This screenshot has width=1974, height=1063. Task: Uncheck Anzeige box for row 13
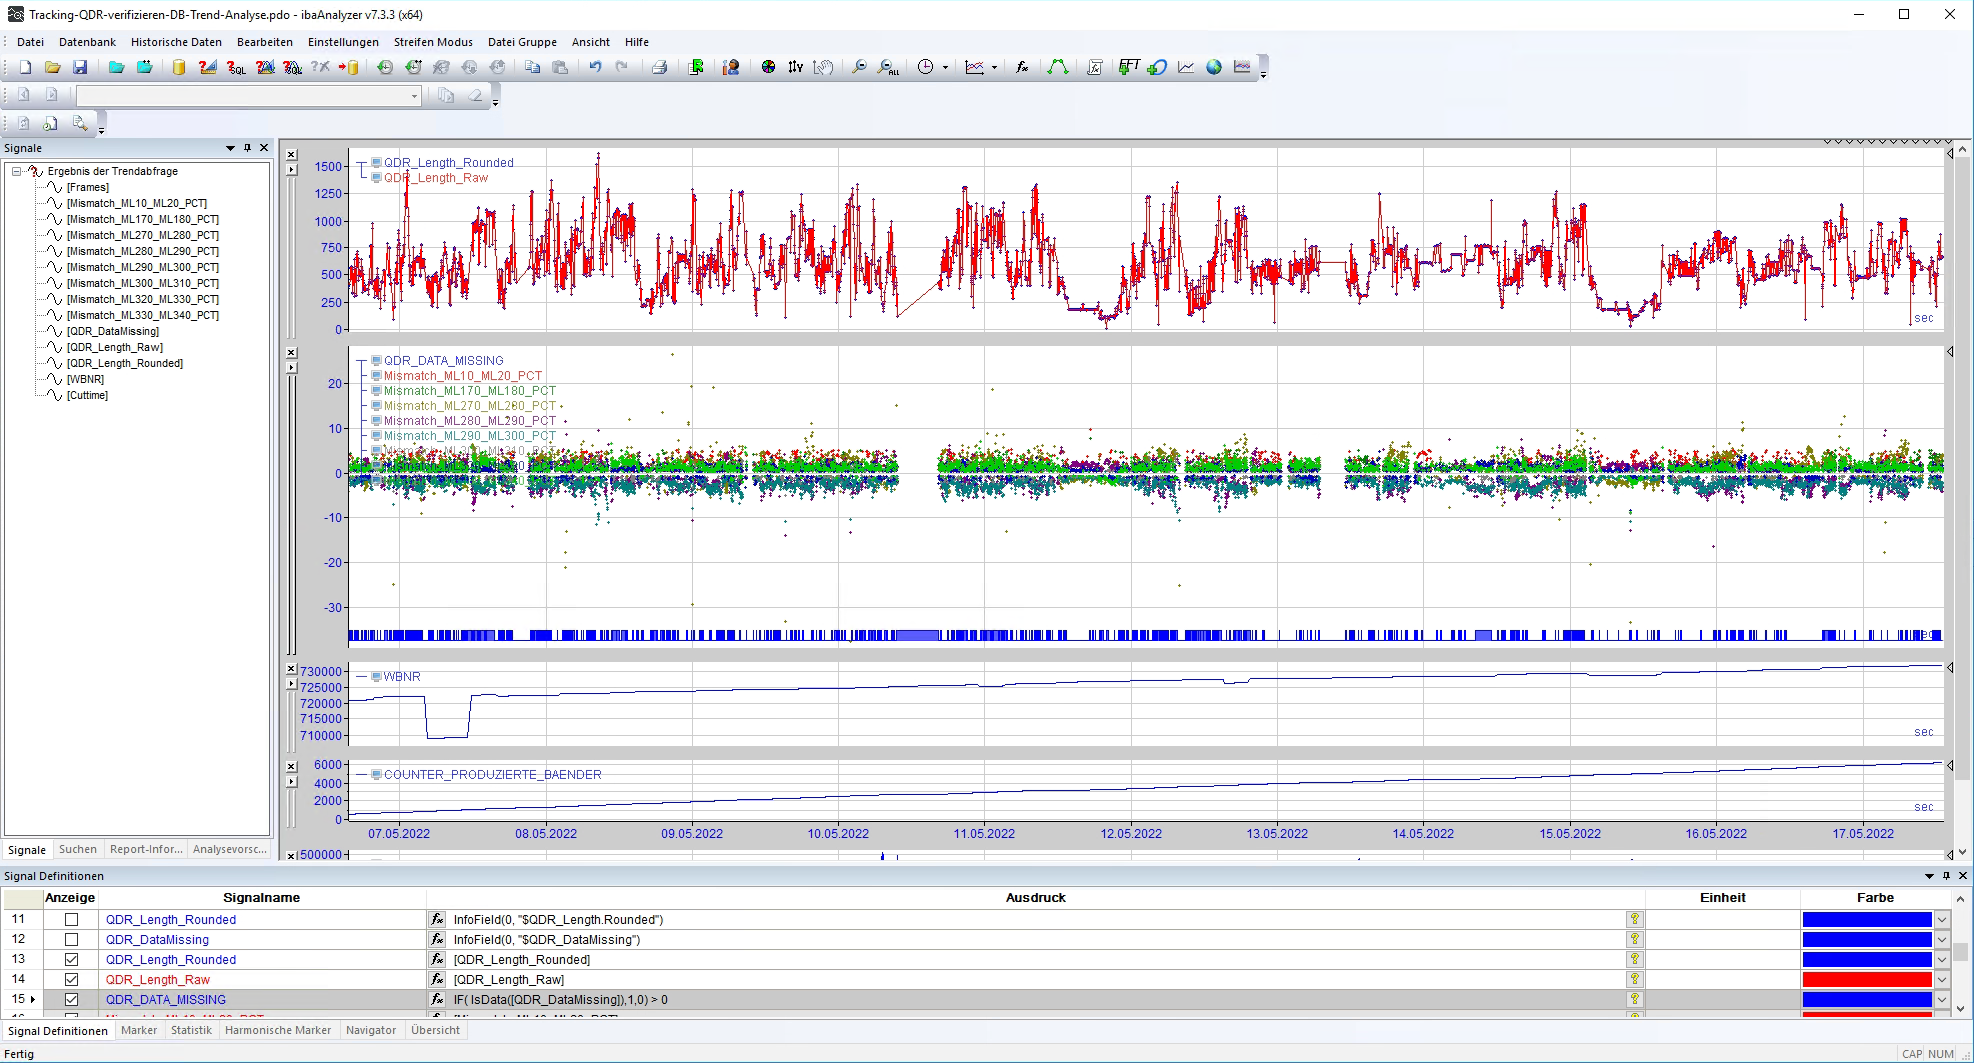click(71, 960)
